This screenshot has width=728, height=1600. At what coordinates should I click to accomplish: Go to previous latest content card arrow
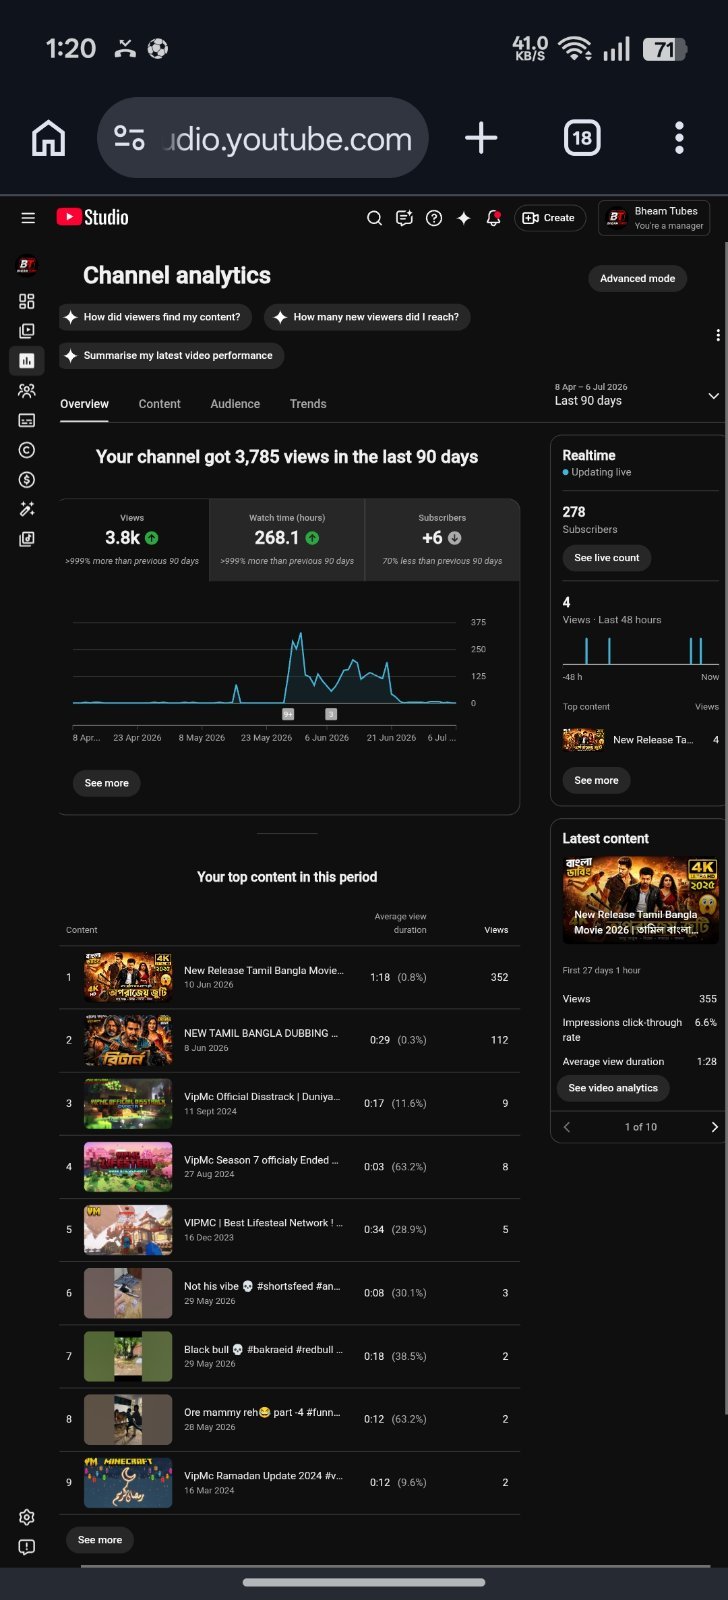point(567,1127)
